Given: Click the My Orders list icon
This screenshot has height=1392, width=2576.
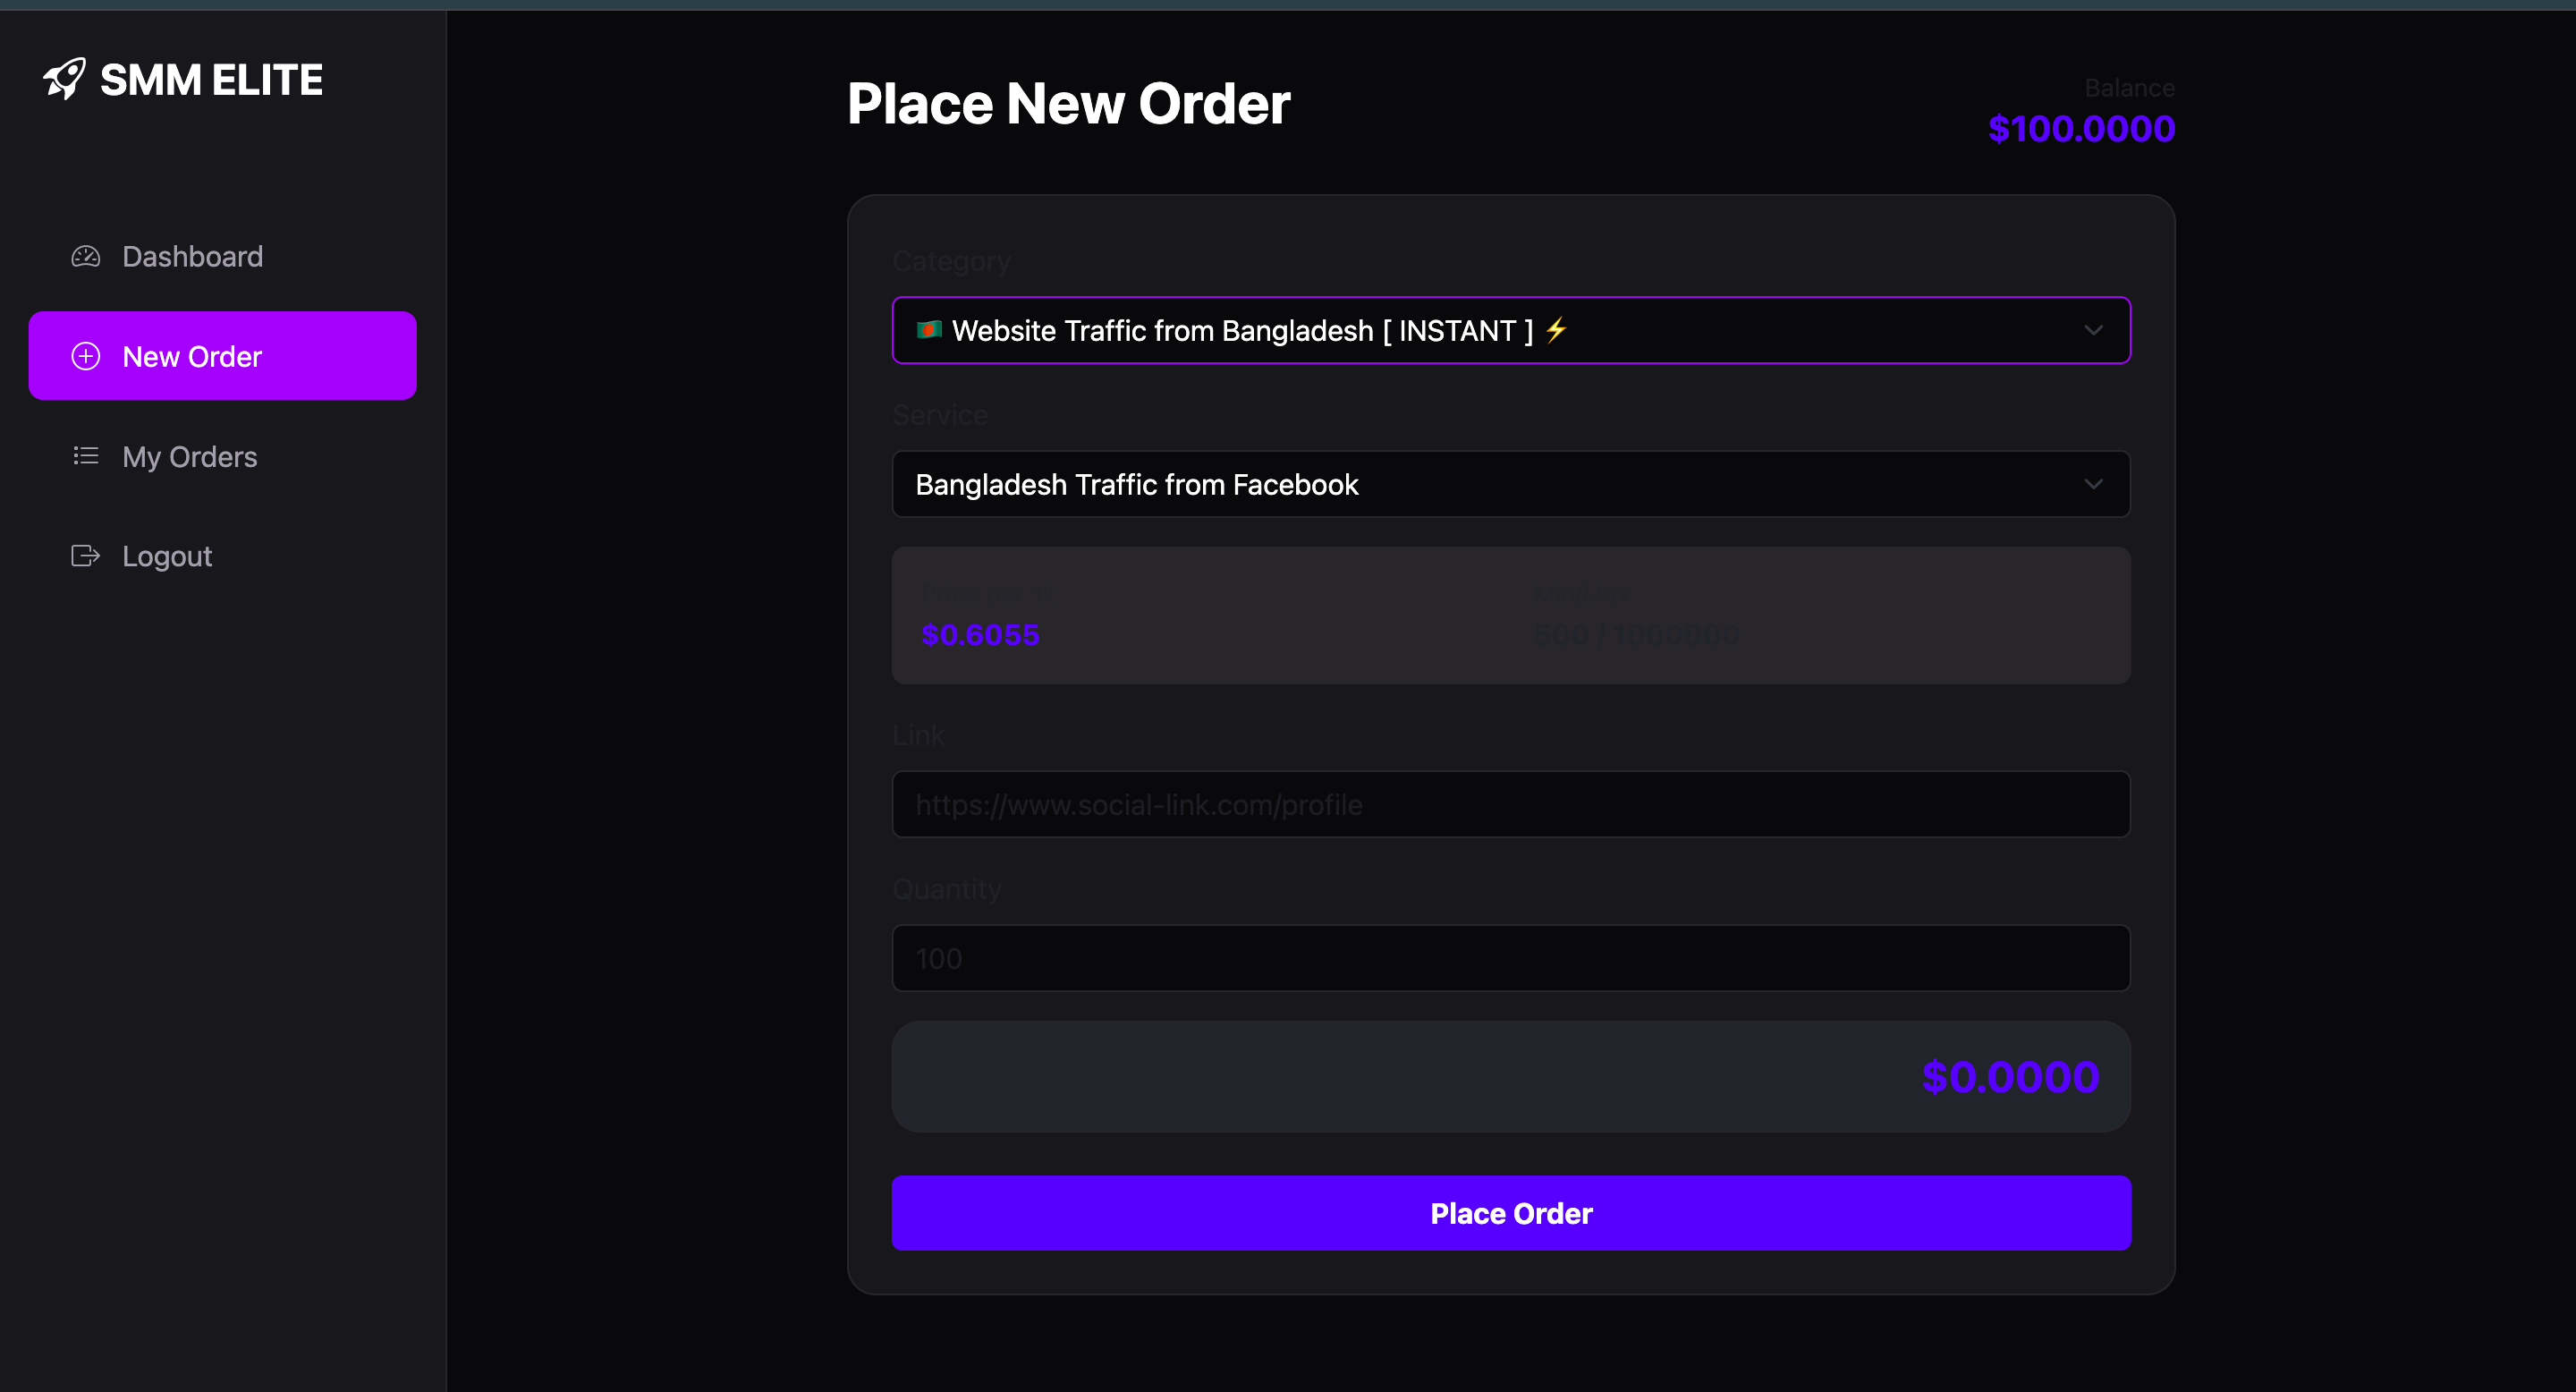Looking at the screenshot, I should [x=86, y=456].
